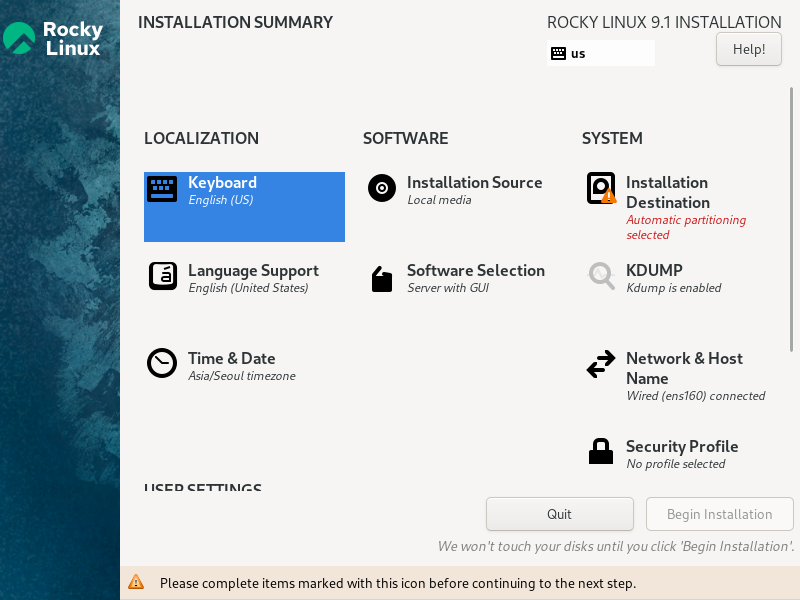The image size is (800, 600).
Task: Click the warning icon in bottom bar
Action: pos(136,582)
